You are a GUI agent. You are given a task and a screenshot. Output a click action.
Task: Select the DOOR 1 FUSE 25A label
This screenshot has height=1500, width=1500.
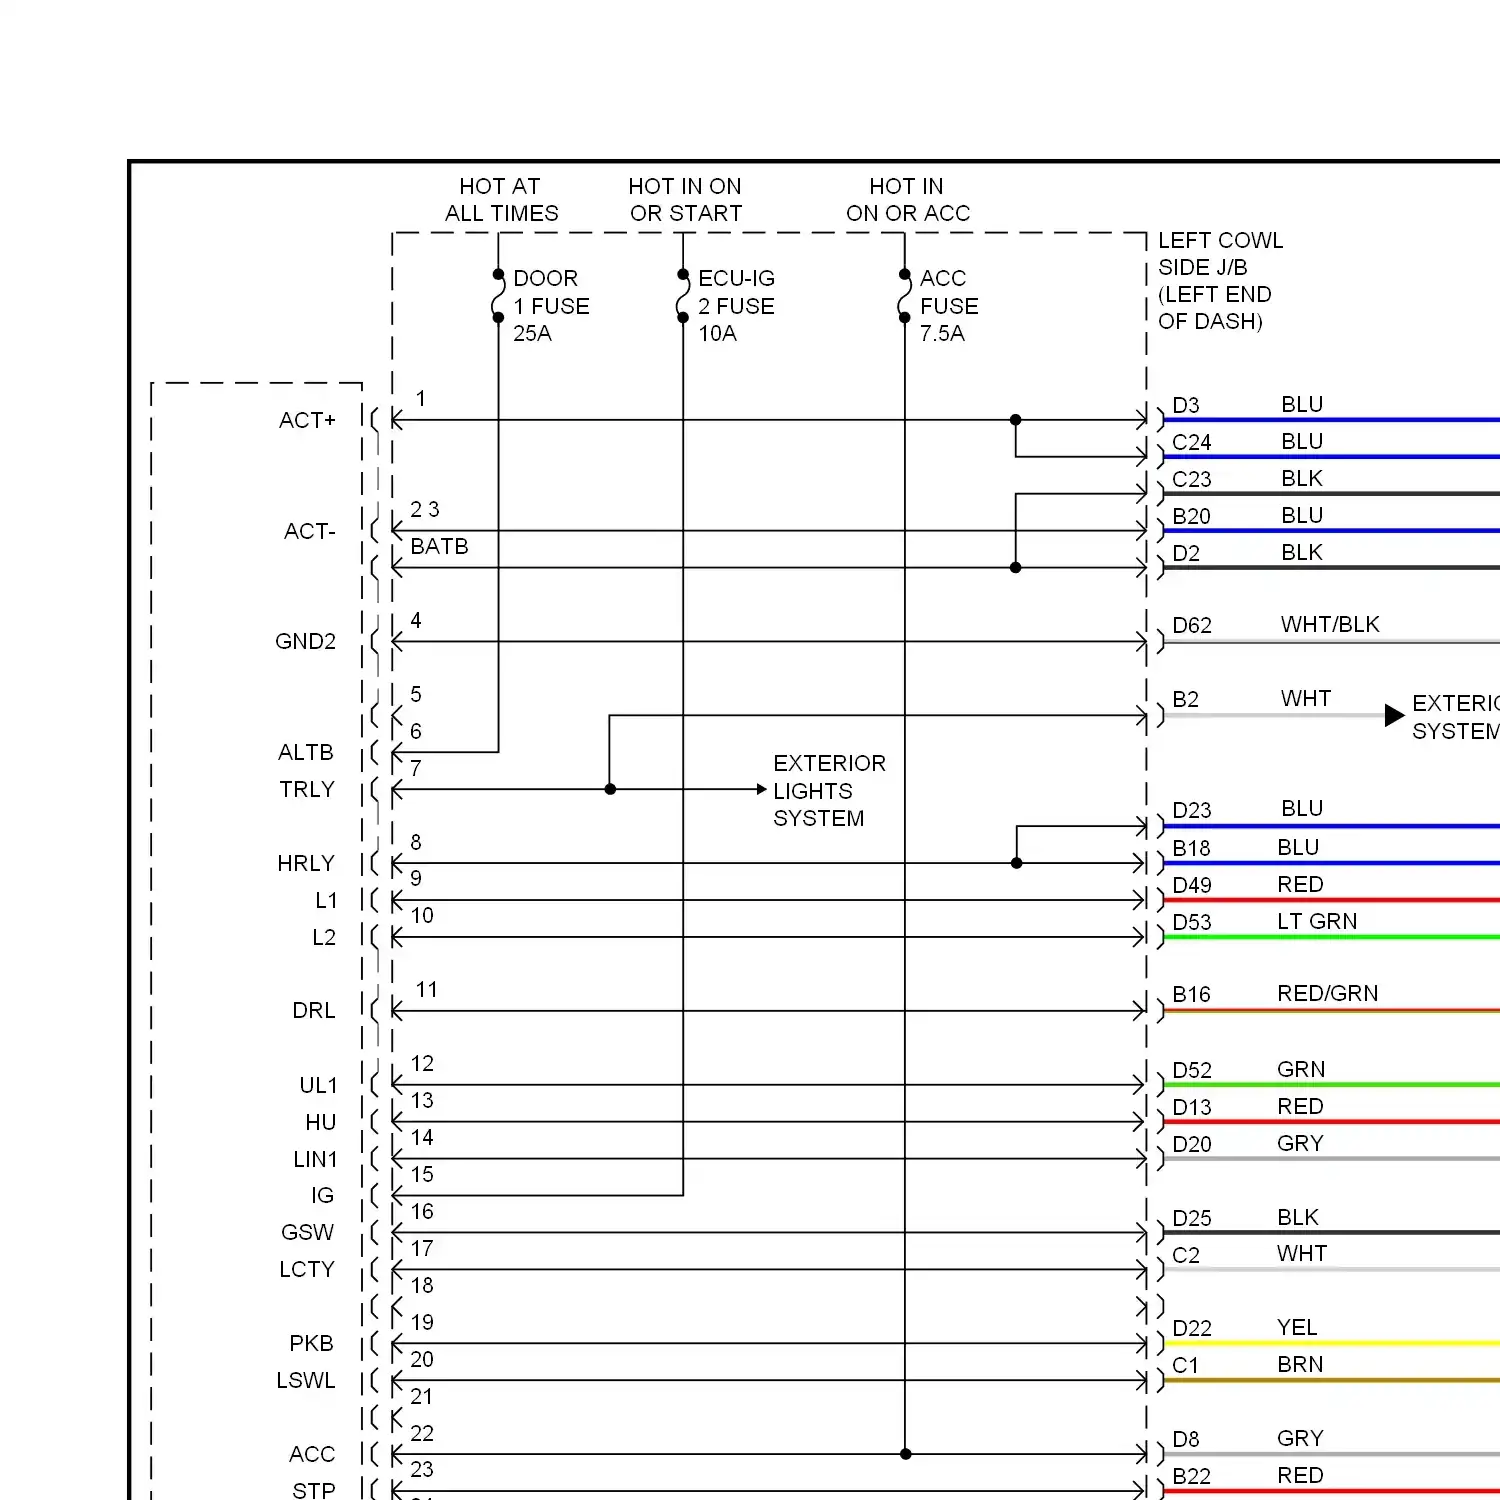tap(551, 306)
